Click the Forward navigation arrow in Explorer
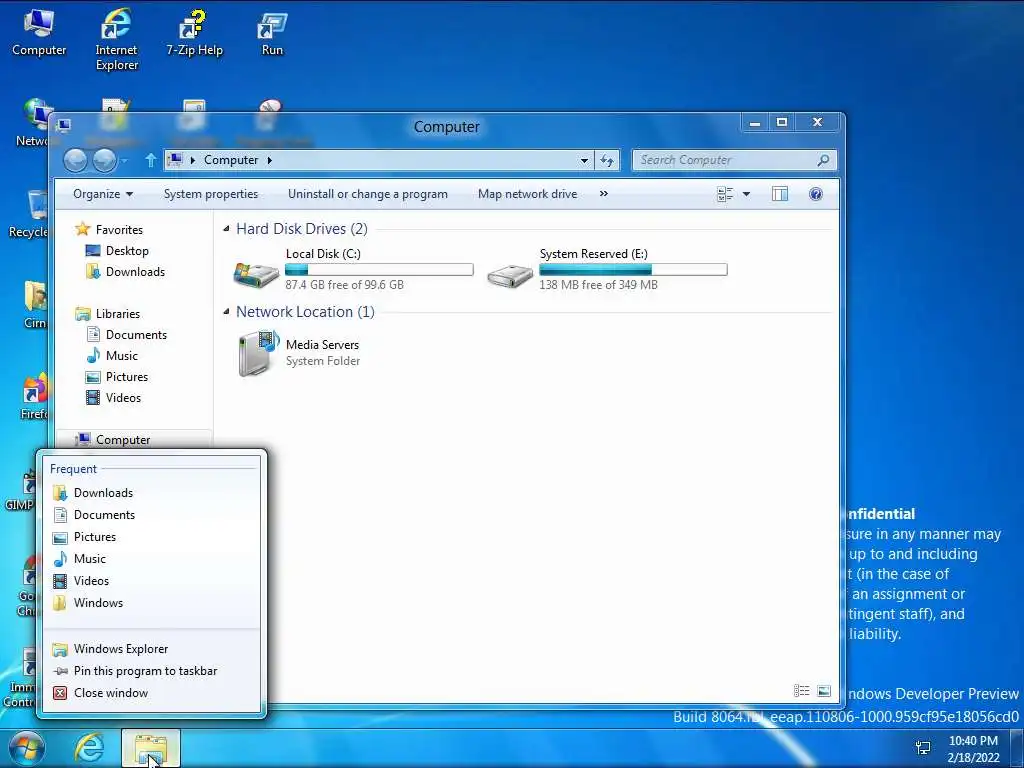This screenshot has width=1024, height=768. point(104,160)
